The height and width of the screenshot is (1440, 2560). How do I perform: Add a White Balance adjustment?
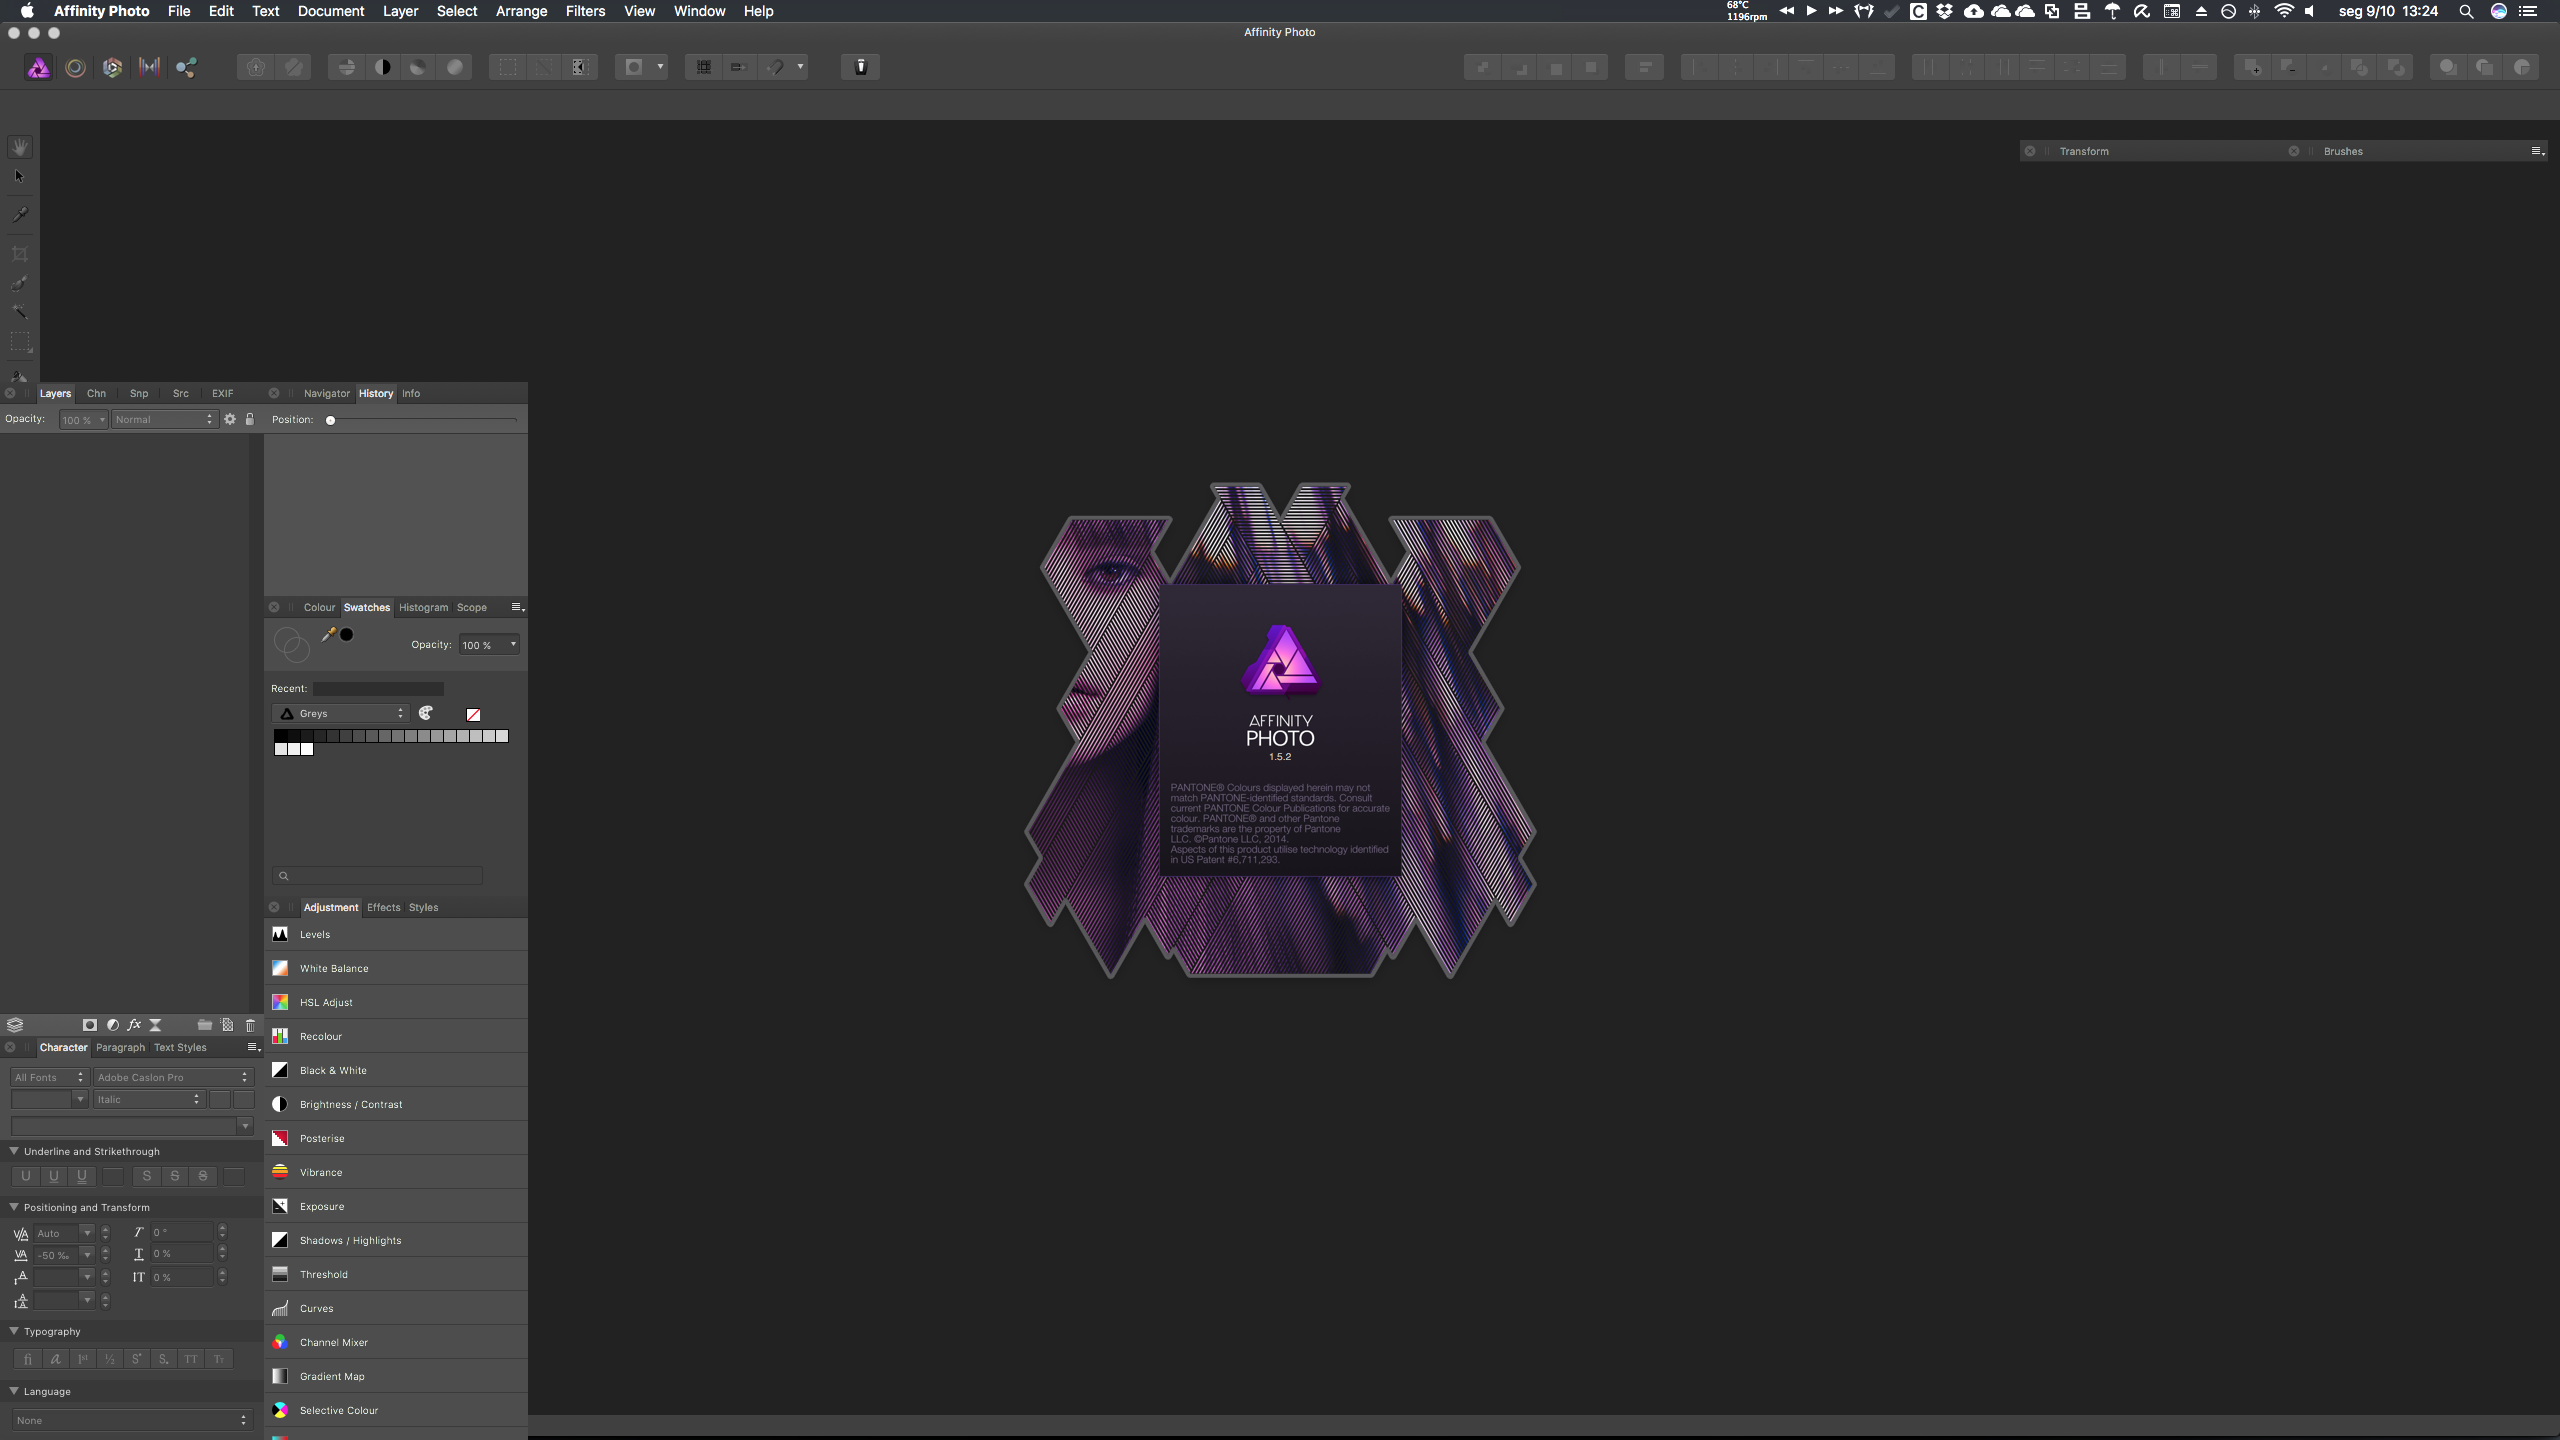point(396,968)
